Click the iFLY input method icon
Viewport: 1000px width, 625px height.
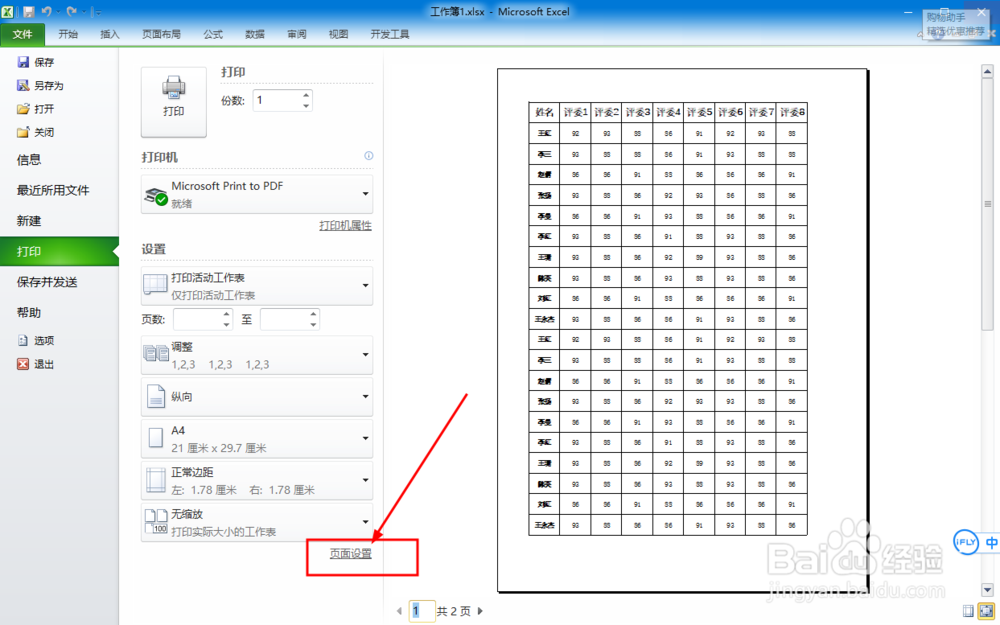(966, 543)
